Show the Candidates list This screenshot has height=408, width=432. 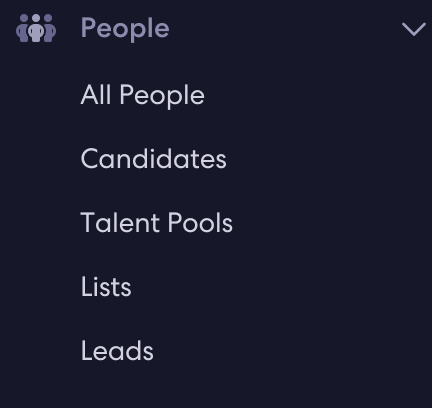click(x=153, y=159)
